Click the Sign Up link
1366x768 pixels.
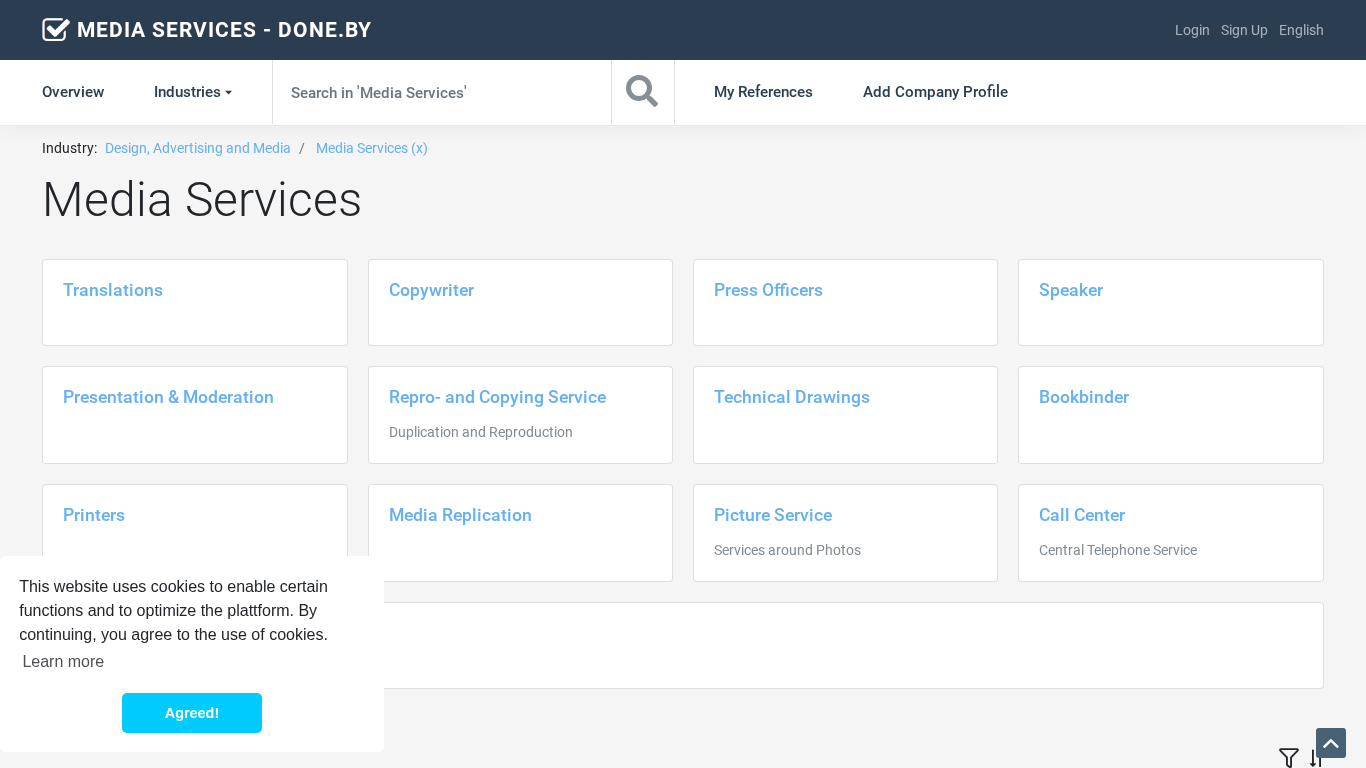tap(1244, 30)
